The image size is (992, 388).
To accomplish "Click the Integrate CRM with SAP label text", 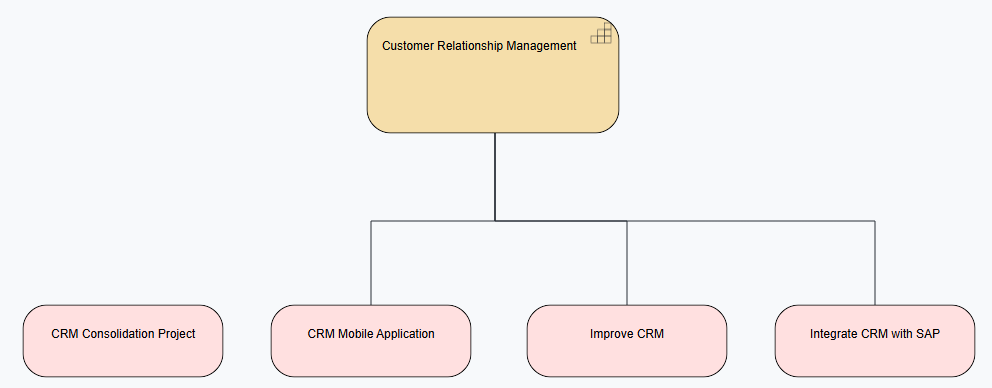I will (x=875, y=334).
